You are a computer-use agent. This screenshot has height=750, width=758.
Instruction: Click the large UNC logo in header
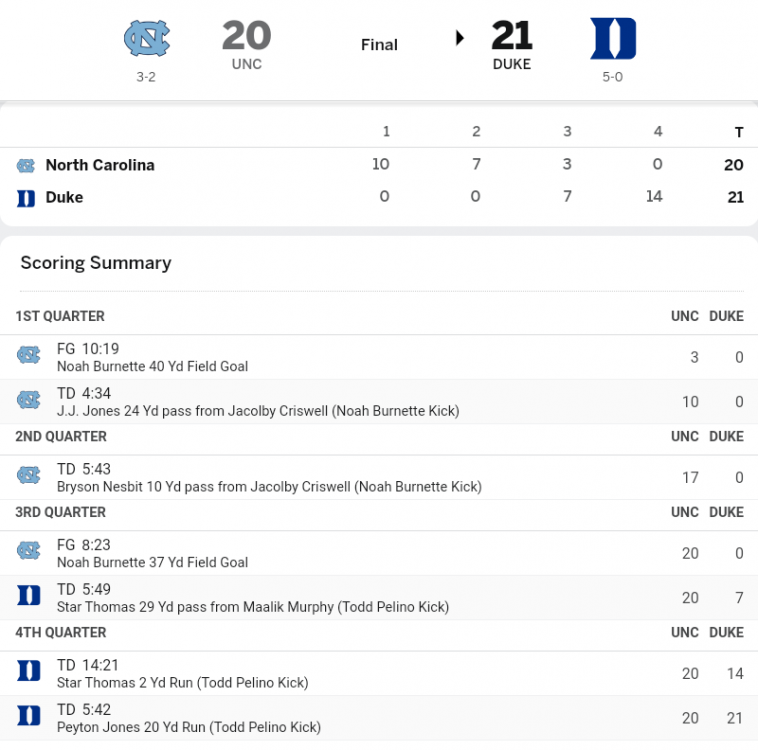(x=147, y=38)
